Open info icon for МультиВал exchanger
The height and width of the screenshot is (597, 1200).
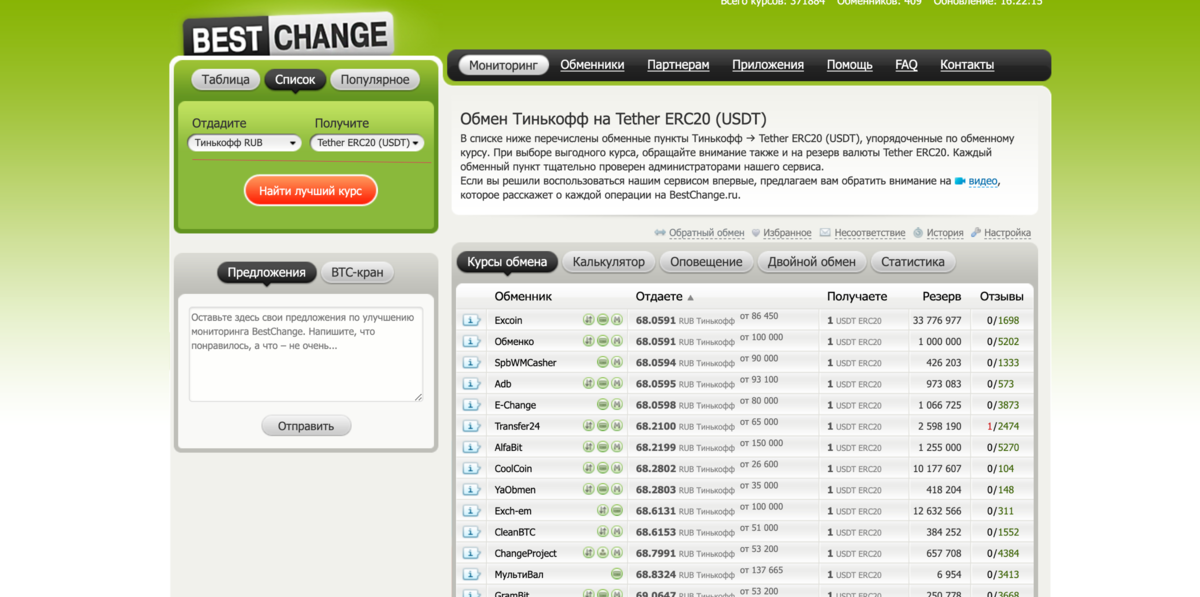tap(471, 575)
